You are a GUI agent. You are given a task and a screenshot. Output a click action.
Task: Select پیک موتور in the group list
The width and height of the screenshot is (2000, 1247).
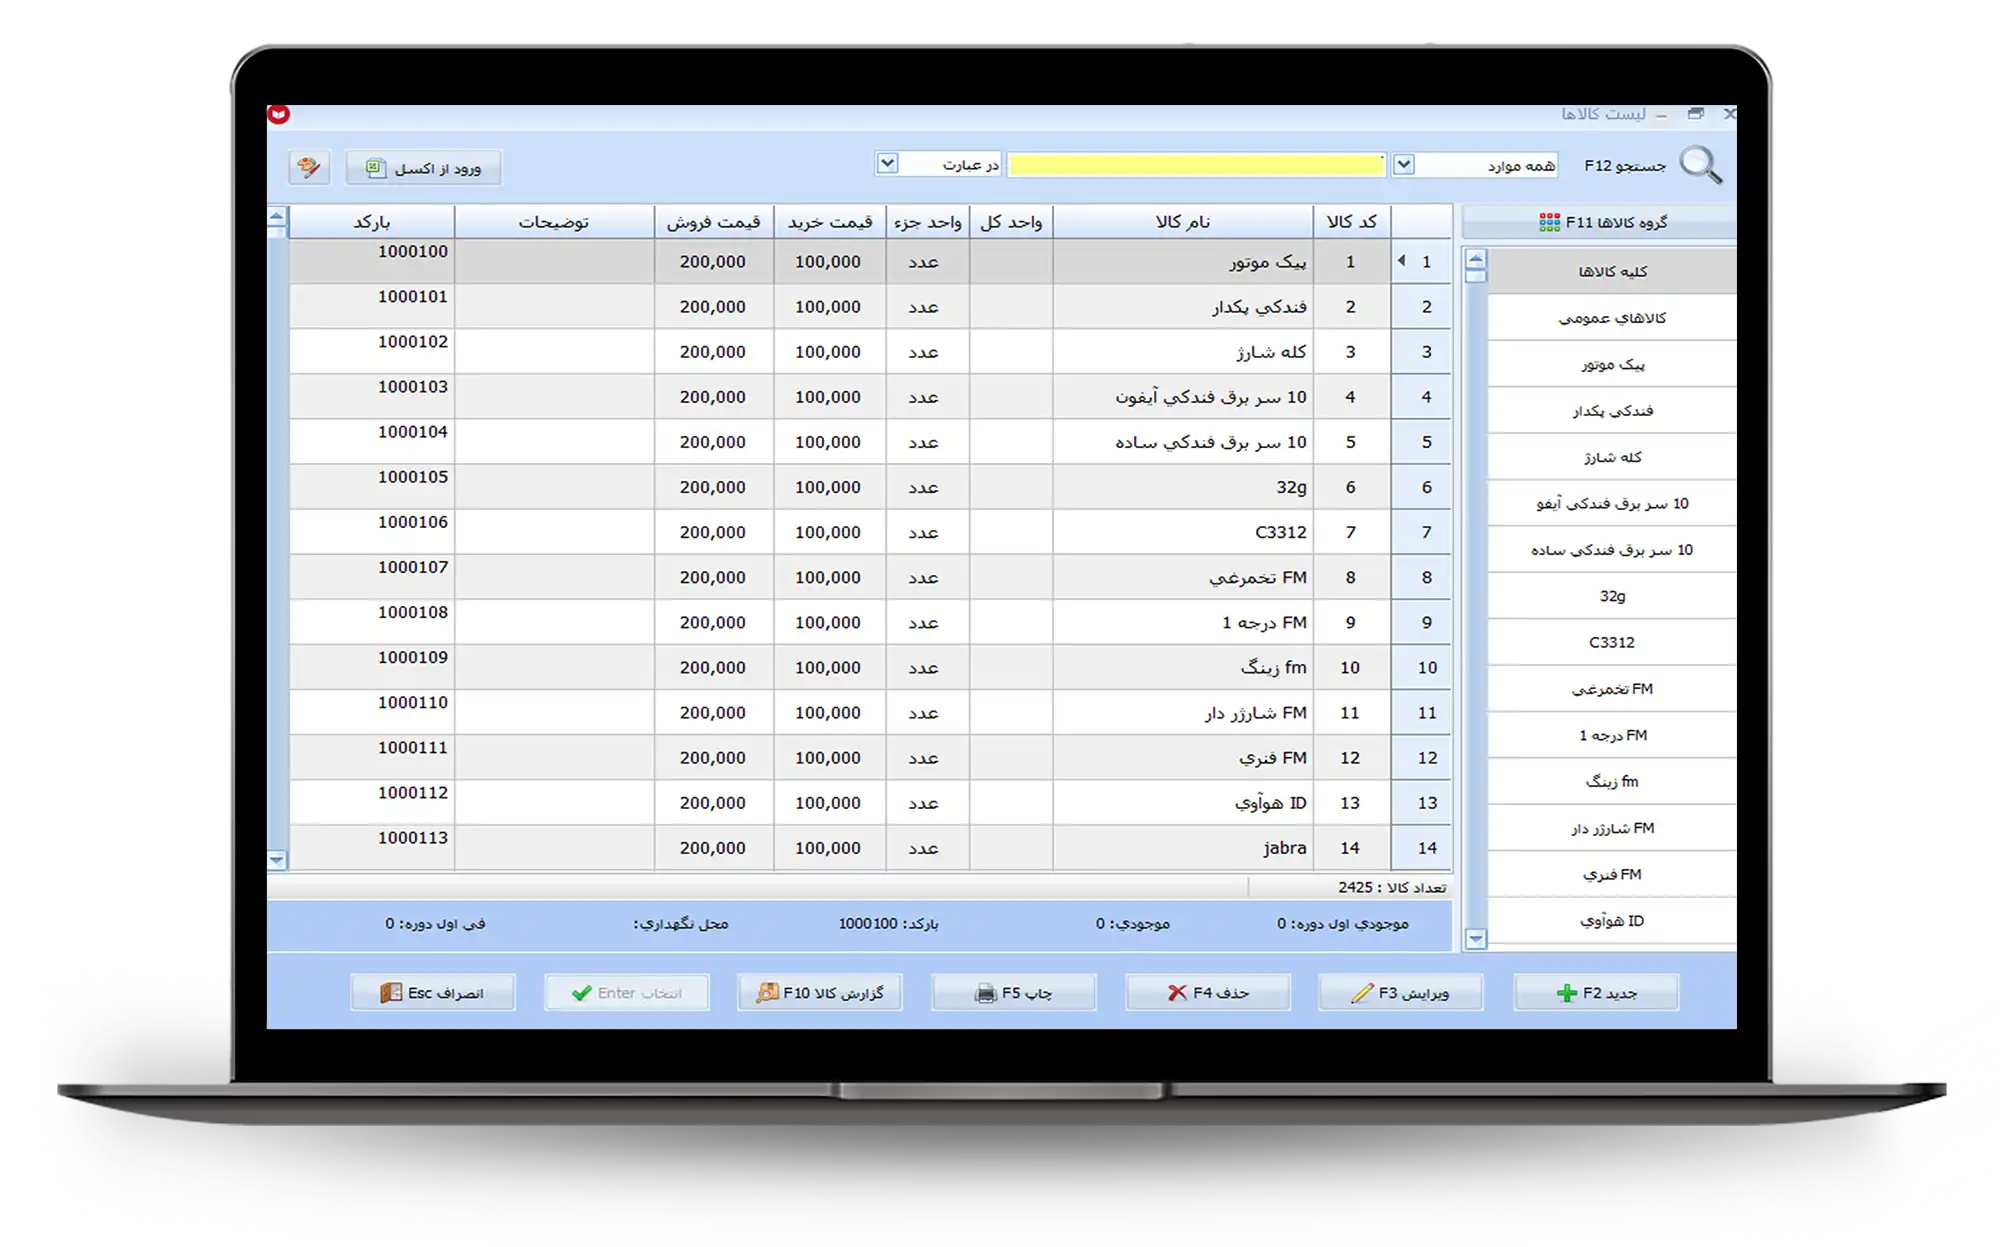click(x=1612, y=364)
